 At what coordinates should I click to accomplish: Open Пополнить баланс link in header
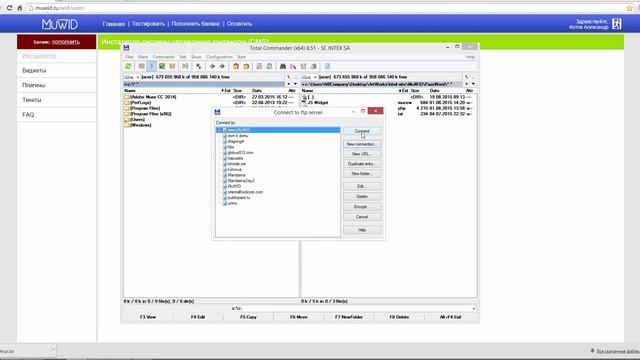pos(196,24)
